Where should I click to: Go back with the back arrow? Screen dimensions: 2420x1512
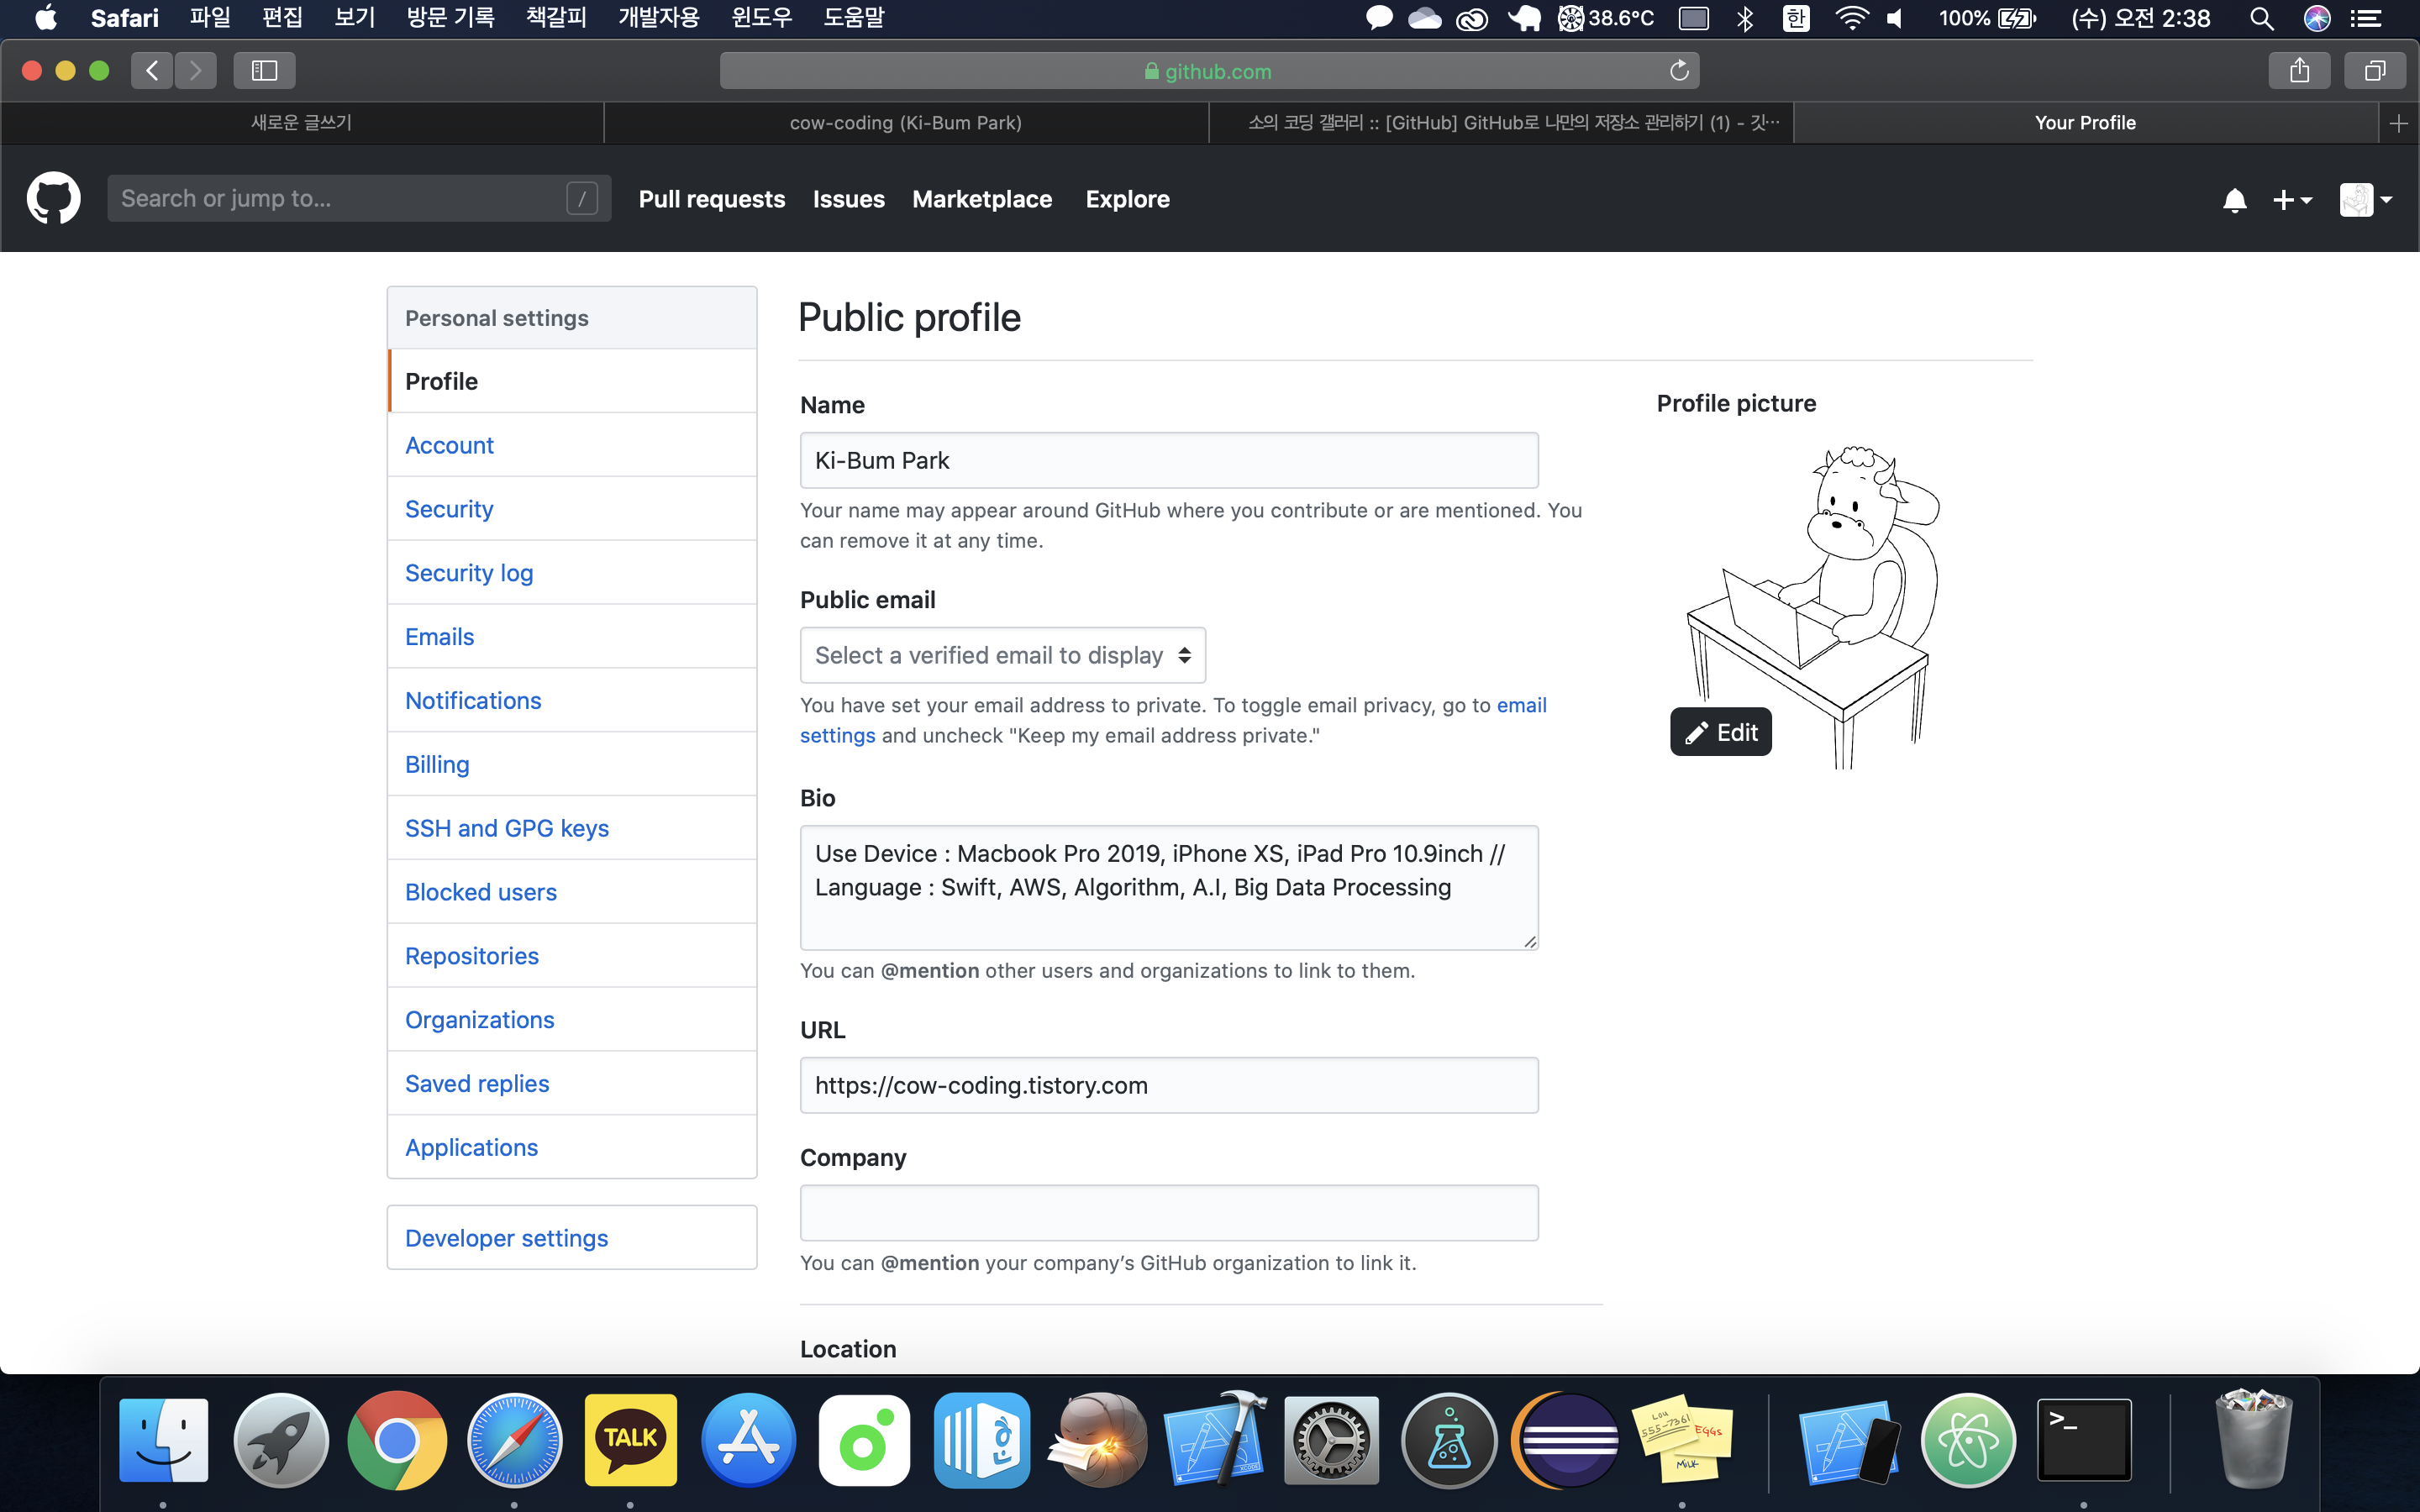[x=152, y=71]
